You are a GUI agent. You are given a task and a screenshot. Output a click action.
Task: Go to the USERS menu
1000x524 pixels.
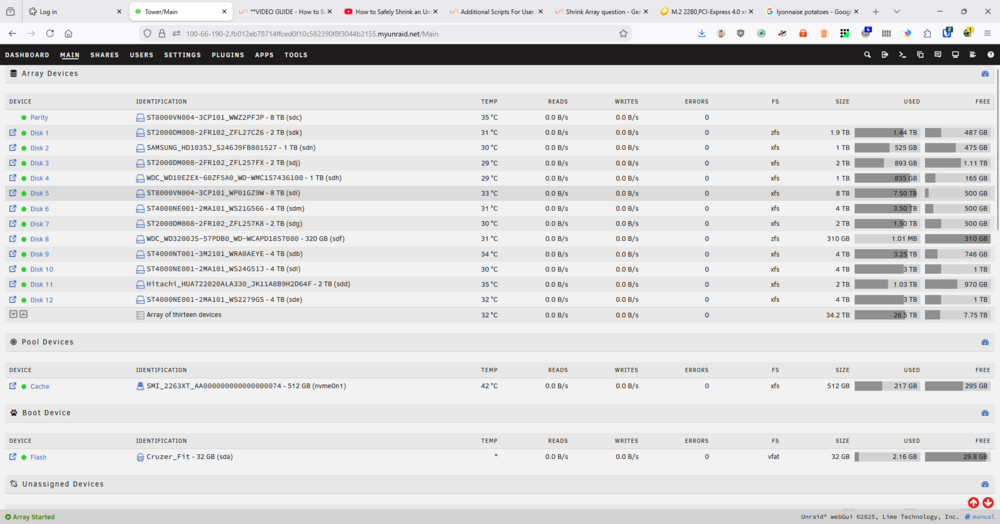[x=142, y=55]
